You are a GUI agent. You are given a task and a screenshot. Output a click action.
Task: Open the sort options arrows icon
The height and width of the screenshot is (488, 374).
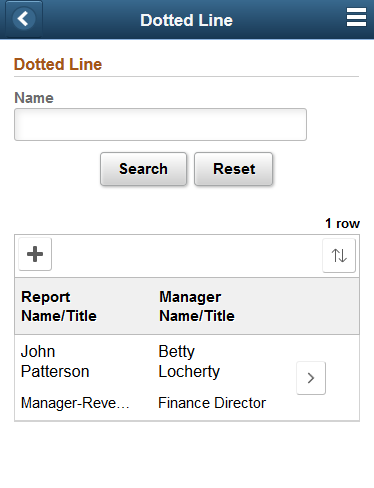coord(339,256)
